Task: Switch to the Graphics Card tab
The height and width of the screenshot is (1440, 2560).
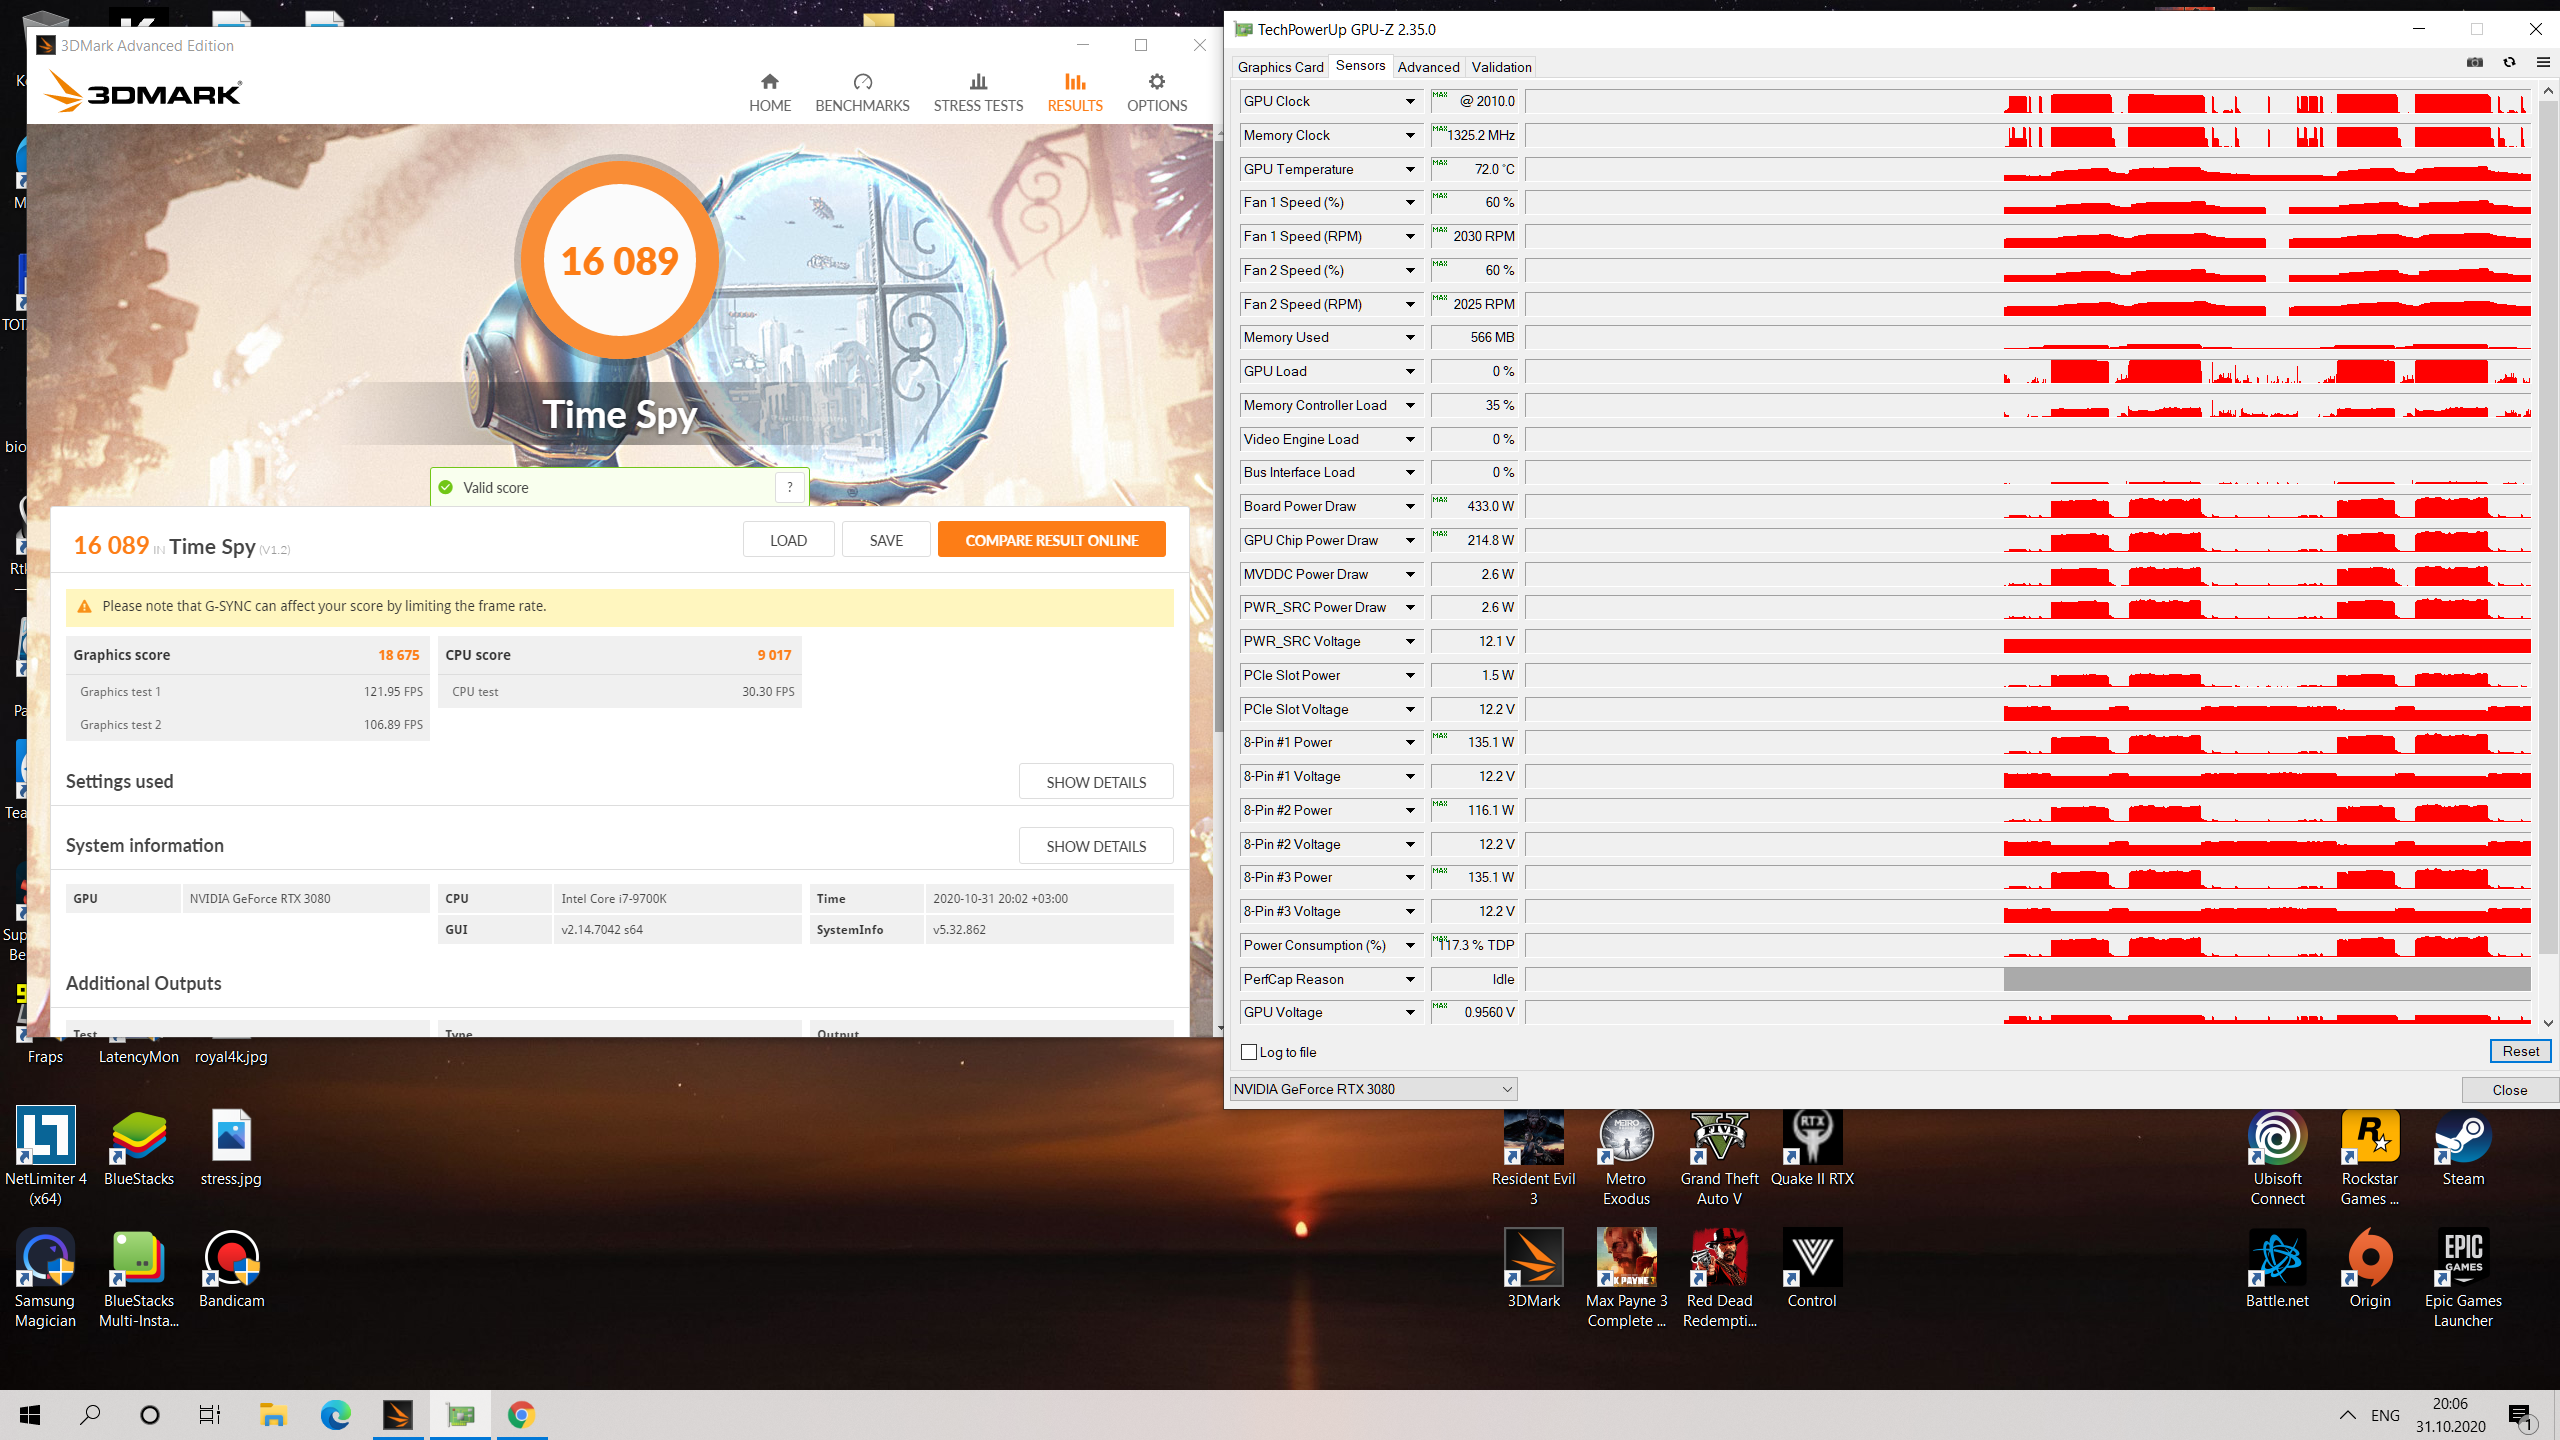Action: [x=1280, y=67]
